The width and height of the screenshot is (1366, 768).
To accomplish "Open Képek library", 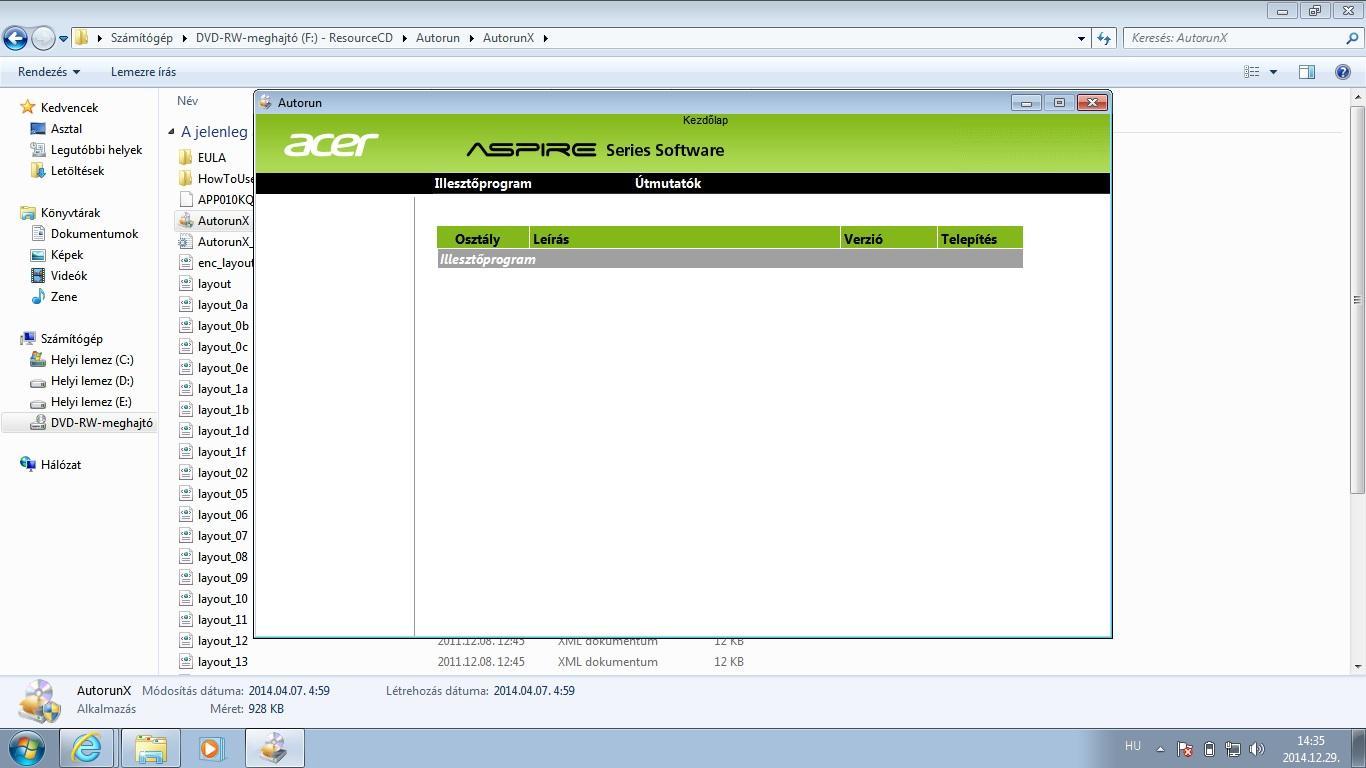I will pyautogui.click(x=67, y=254).
